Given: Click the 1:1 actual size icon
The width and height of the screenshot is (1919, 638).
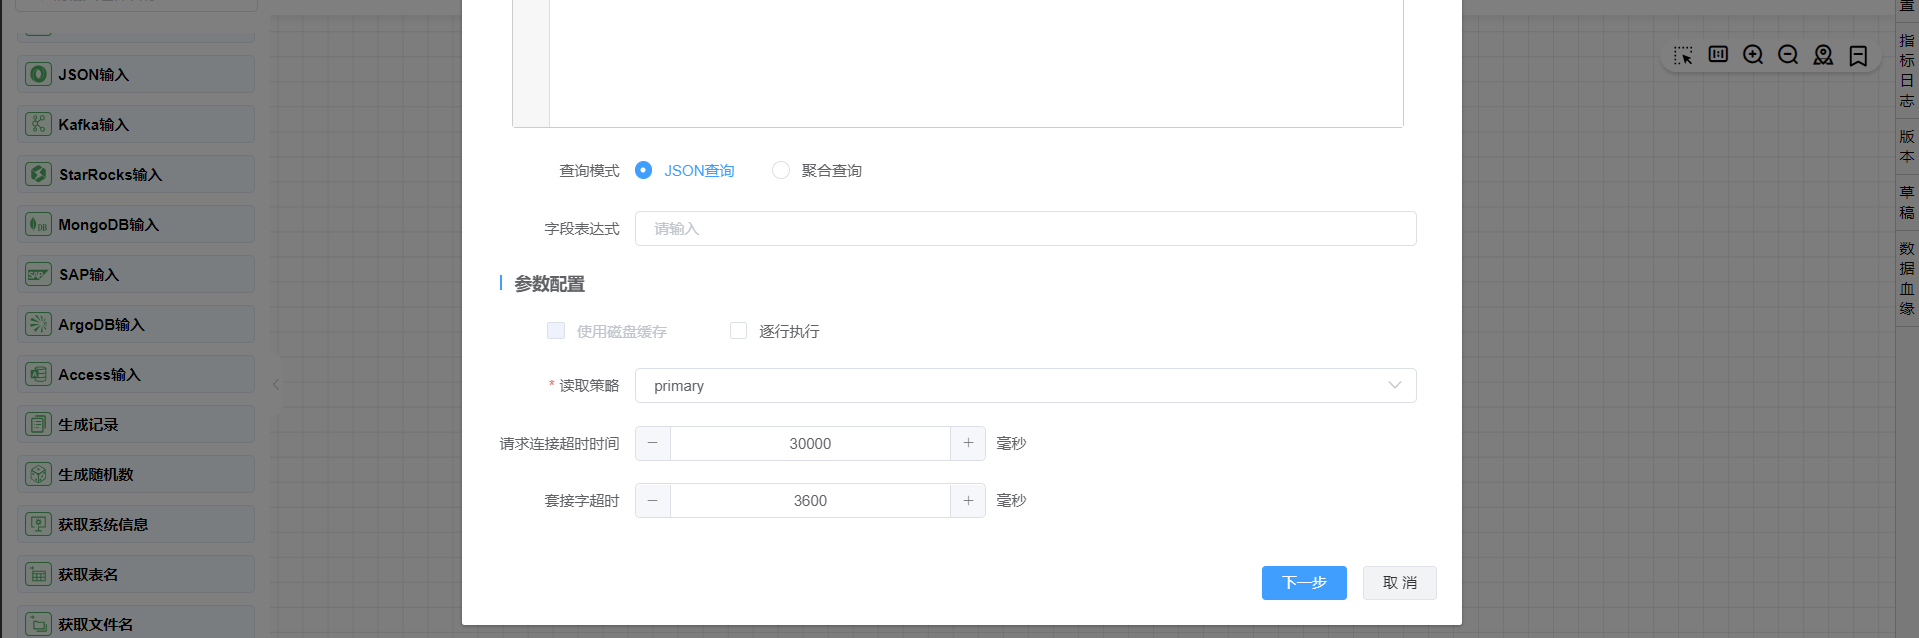Looking at the screenshot, I should (x=1718, y=55).
